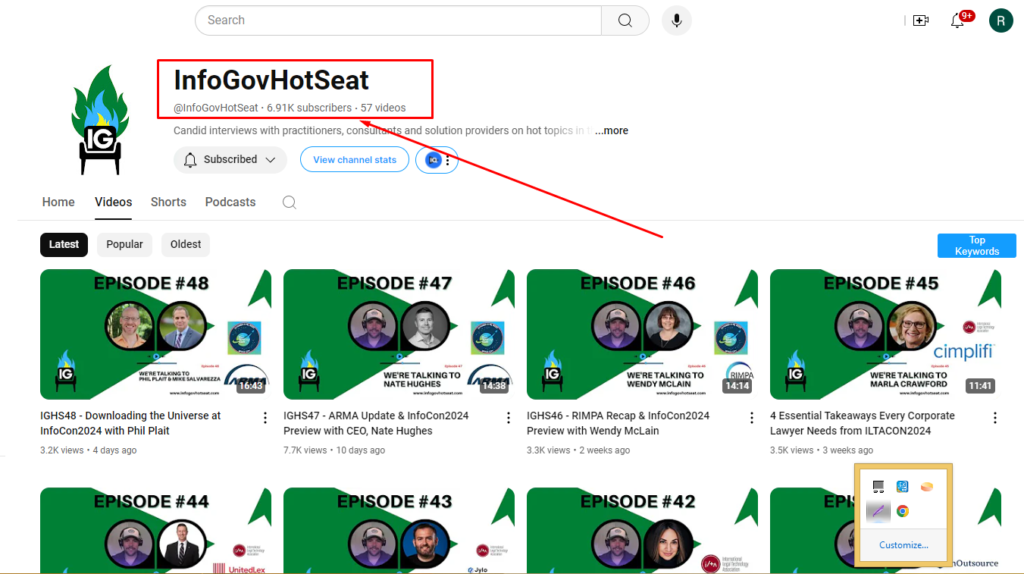Open options for ILTACON2024 takeaways video
The height and width of the screenshot is (574, 1024).
point(995,418)
